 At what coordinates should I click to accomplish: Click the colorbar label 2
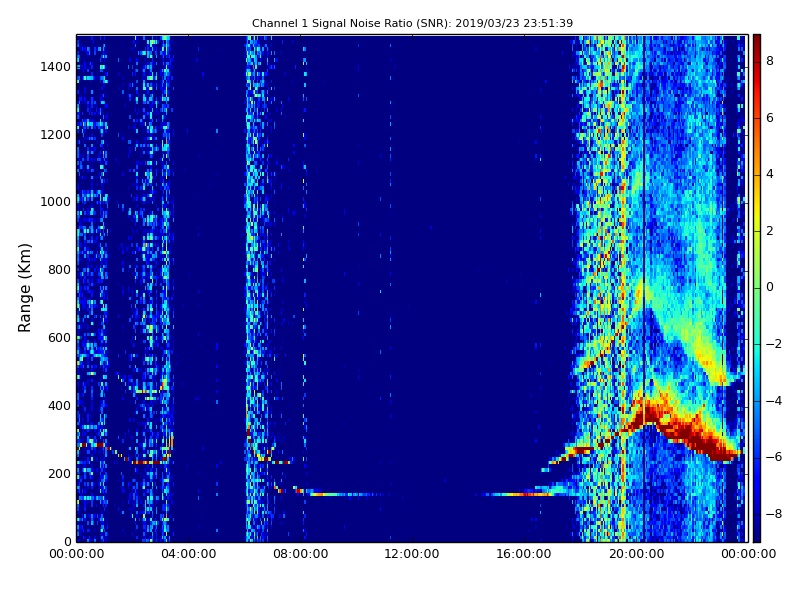click(x=770, y=231)
